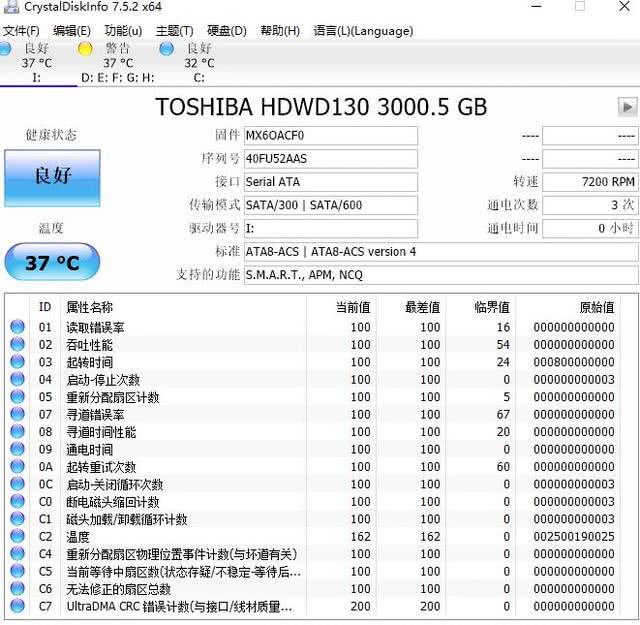Screen dimensions: 640x625
Task: Click status orb of row 07 寻道错误率
Action: point(17,414)
